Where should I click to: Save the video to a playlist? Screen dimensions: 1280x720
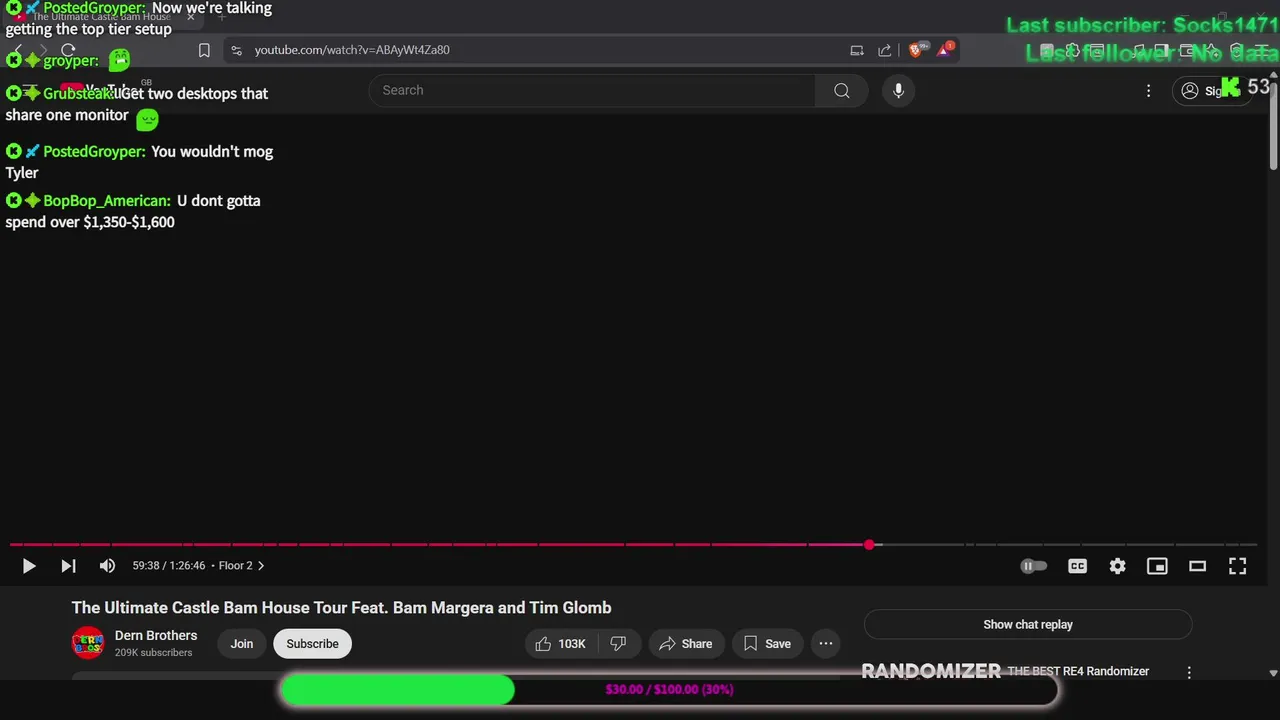click(767, 644)
